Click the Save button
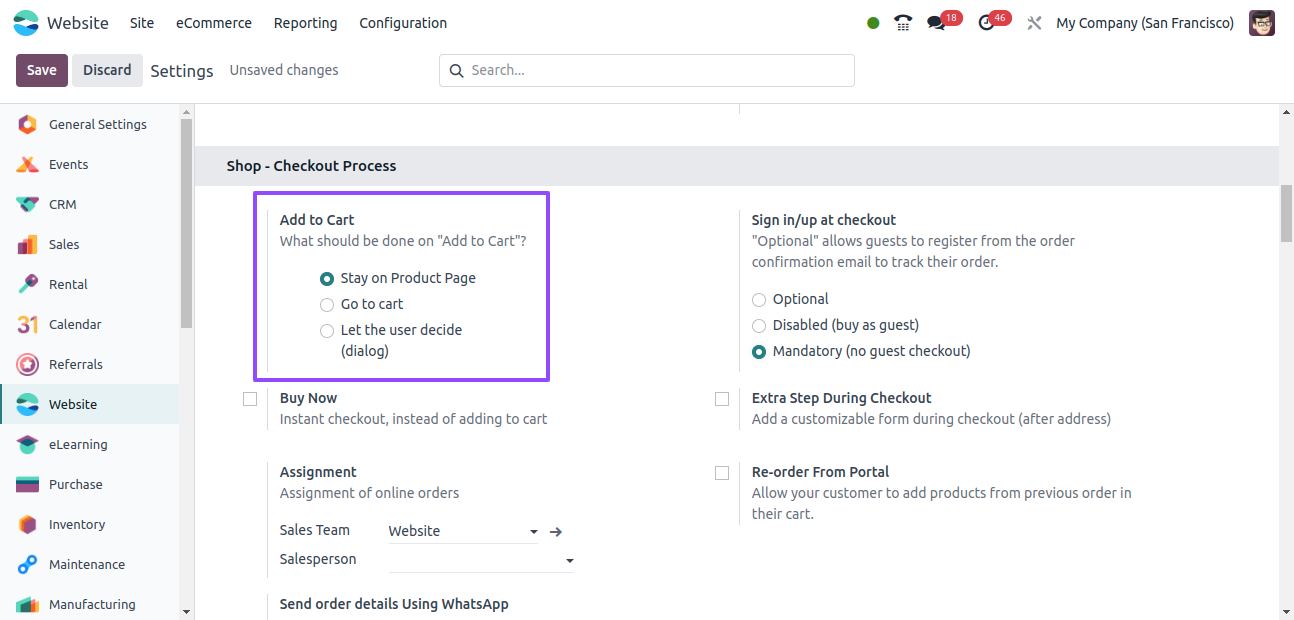1294x620 pixels. point(42,70)
